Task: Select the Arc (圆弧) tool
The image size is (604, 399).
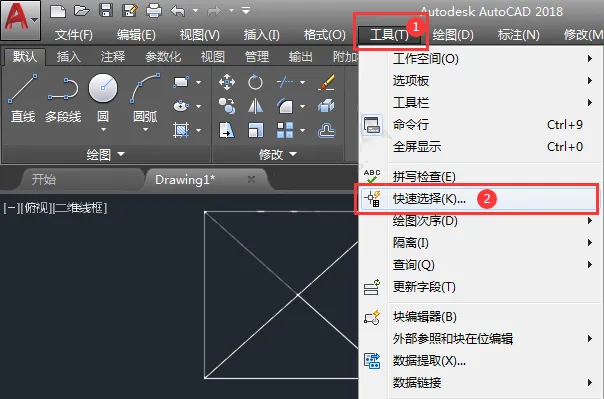Action: coord(145,98)
